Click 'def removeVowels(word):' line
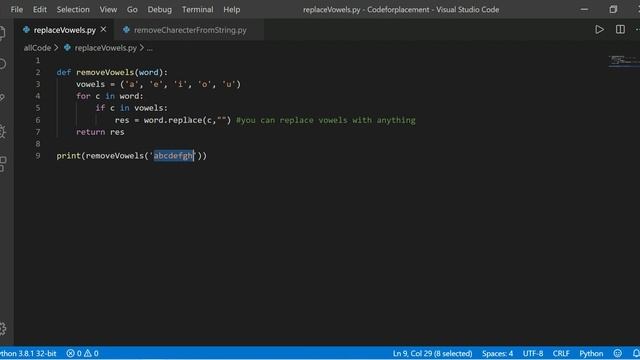The width and height of the screenshot is (640, 360). click(x=112, y=72)
